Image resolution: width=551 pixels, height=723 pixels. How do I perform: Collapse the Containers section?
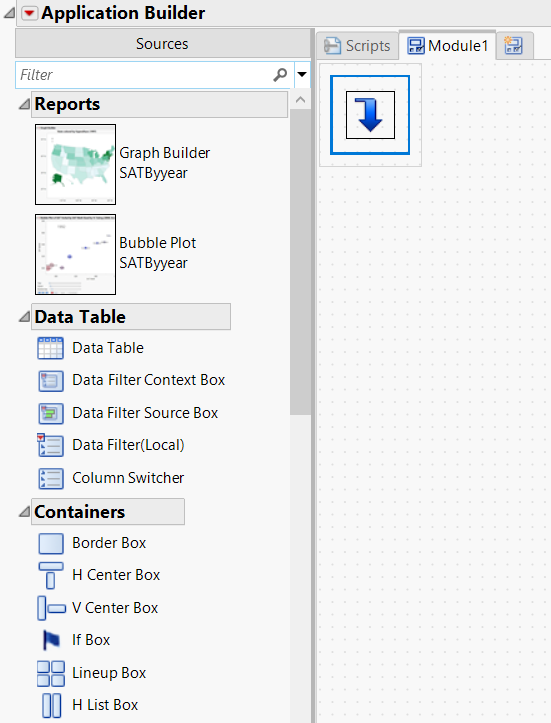[24, 512]
